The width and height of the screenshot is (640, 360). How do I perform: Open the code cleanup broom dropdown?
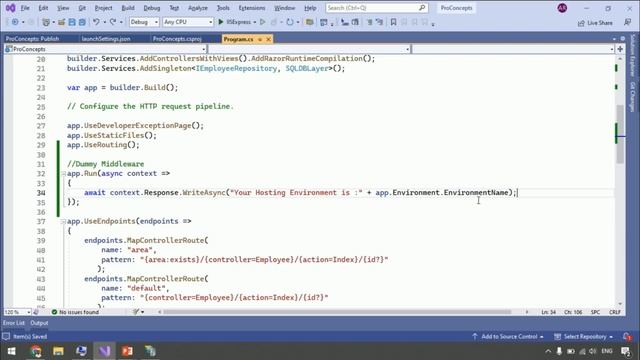(138, 312)
